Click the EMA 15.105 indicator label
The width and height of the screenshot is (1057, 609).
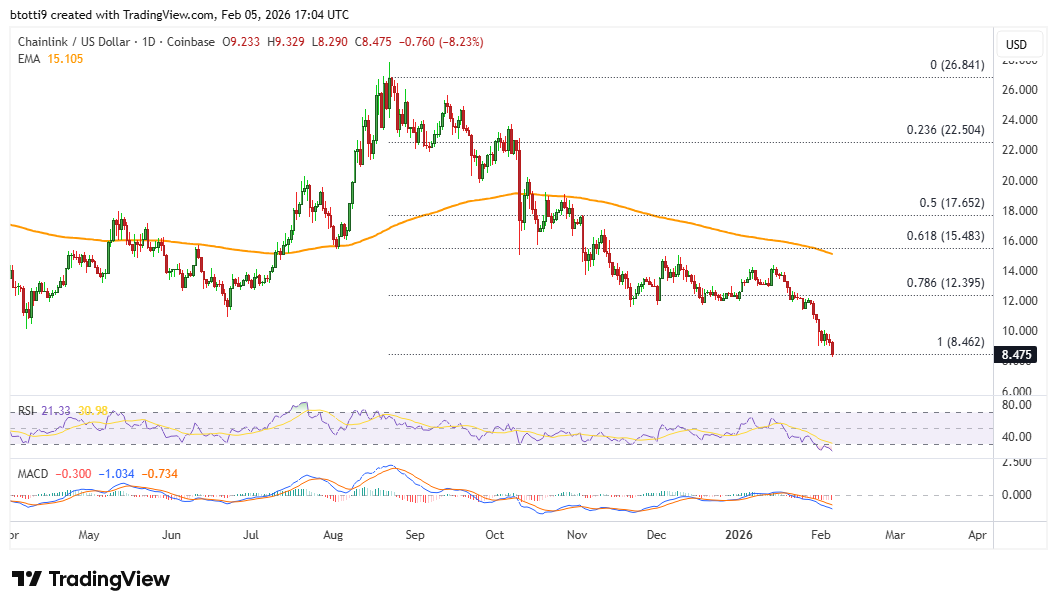51,59
